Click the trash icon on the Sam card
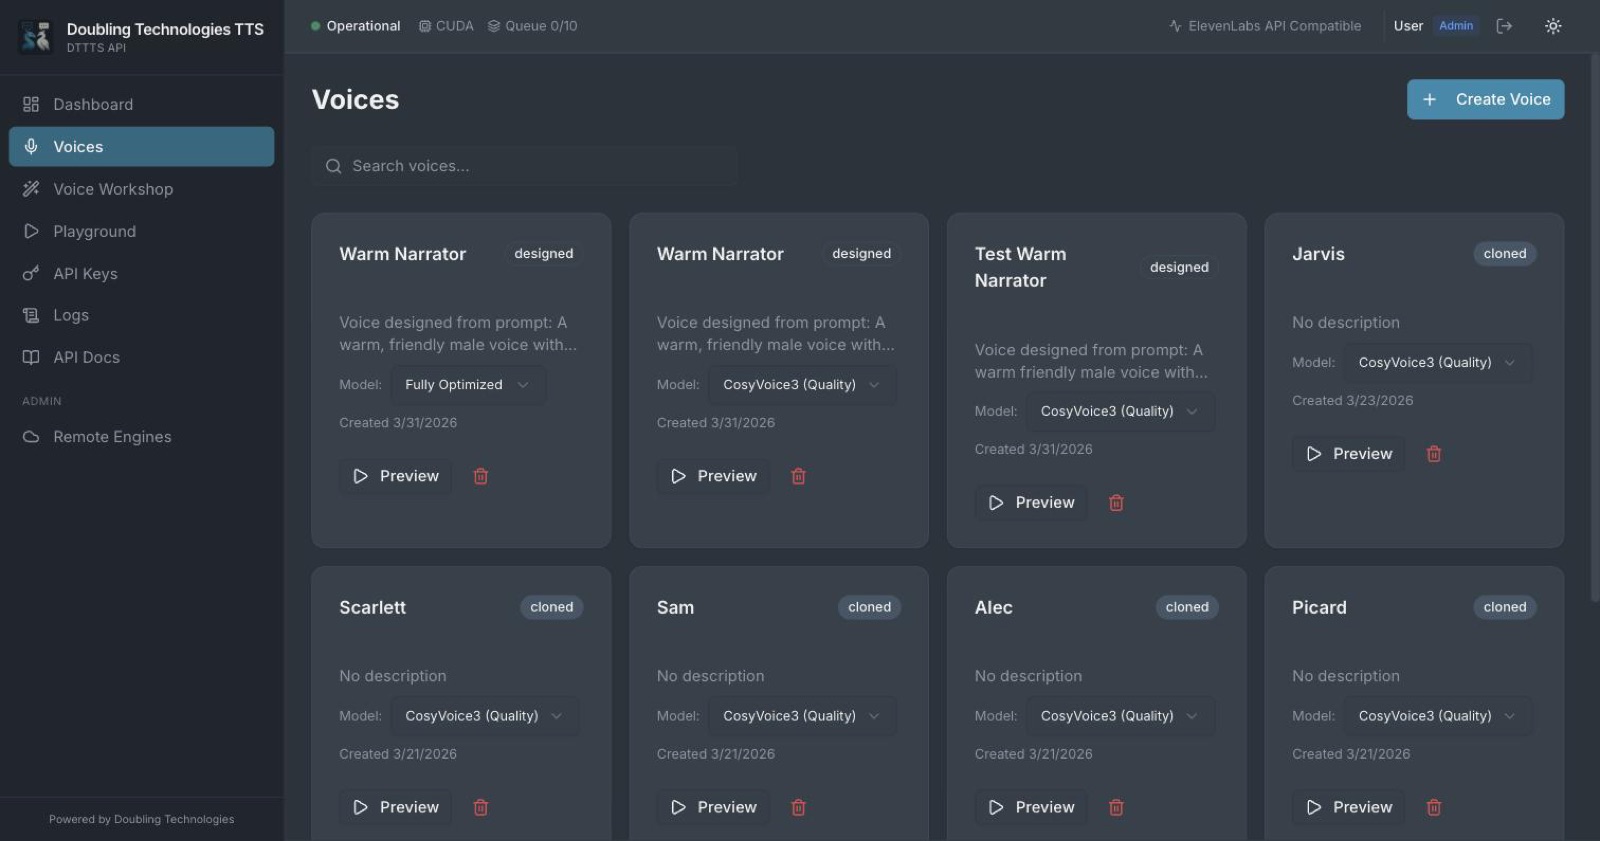 click(798, 807)
